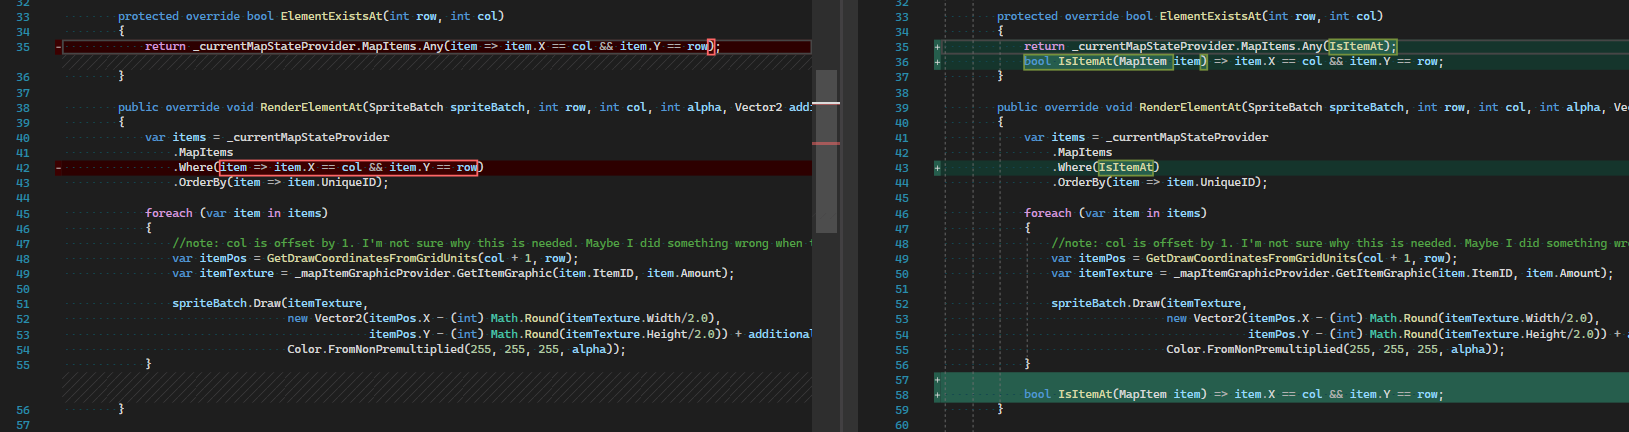Viewport: 1629px width, 432px height.
Task: Click _currentMapStateProvider on right line 41
Action: [x=1187, y=137]
